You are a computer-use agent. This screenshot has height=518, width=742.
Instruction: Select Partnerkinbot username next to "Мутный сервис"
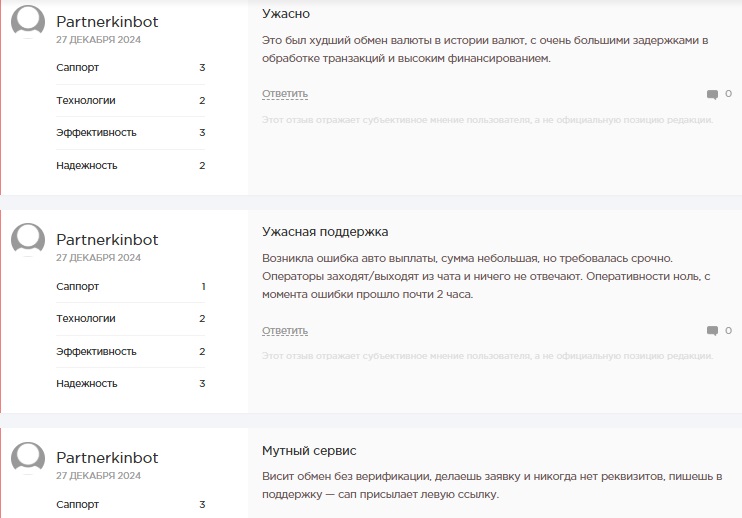point(107,457)
